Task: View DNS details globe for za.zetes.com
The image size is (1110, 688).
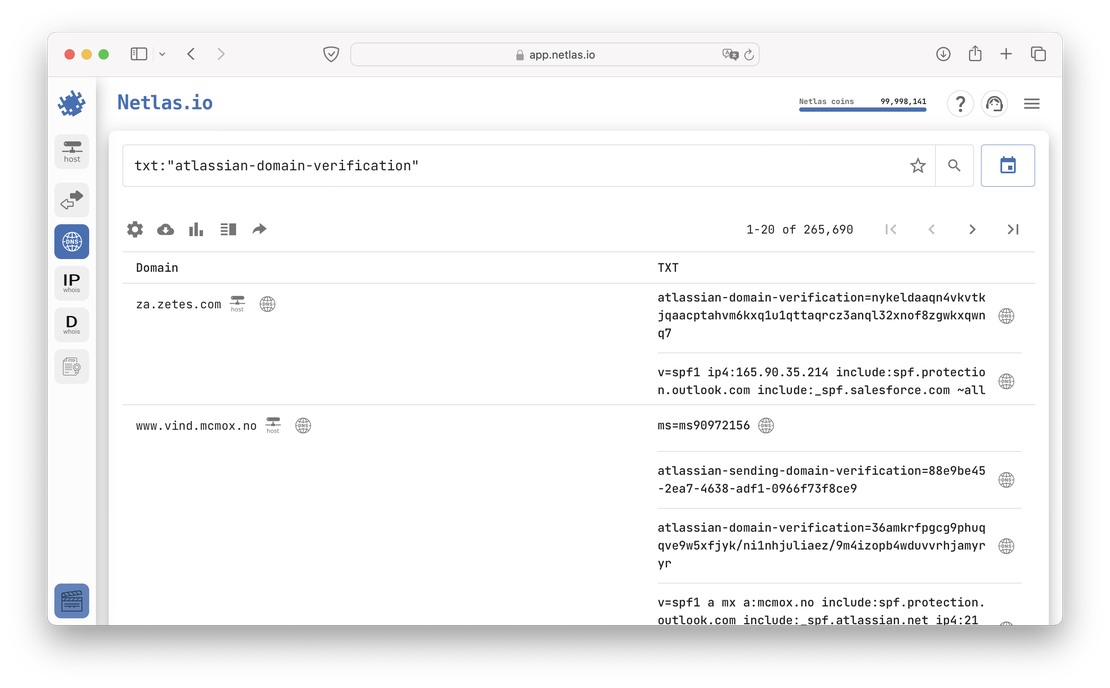Action: (267, 304)
